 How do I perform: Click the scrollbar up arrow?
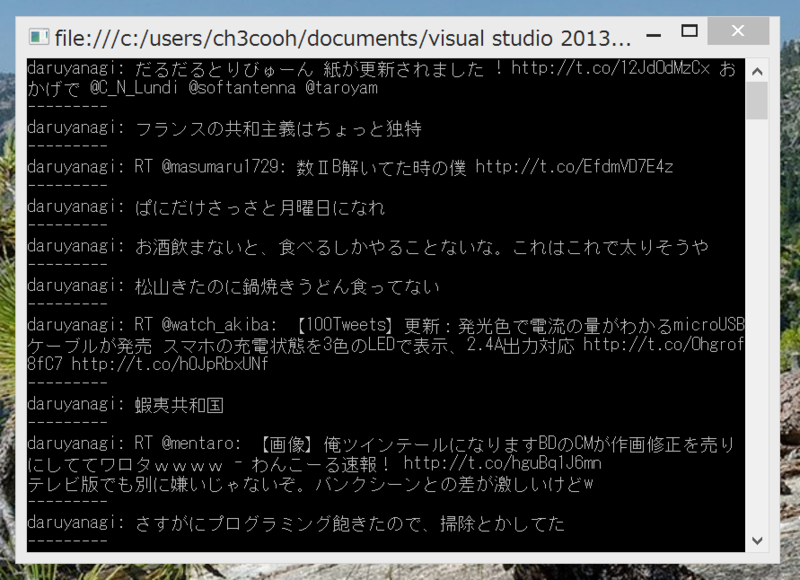(757, 71)
